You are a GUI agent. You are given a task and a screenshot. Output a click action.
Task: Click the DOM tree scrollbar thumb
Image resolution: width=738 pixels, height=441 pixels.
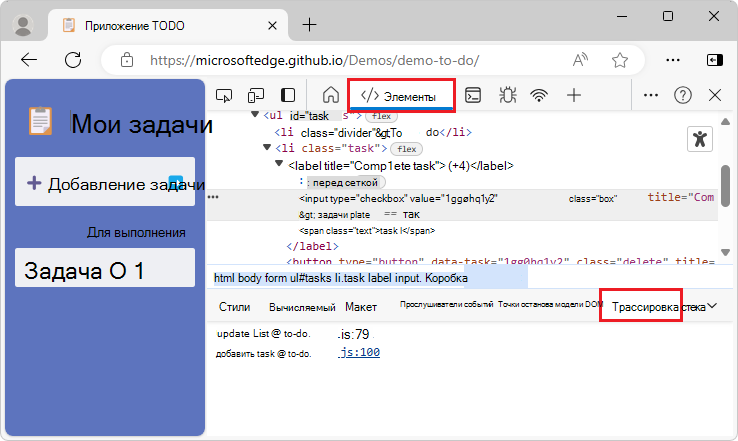tap(725, 185)
